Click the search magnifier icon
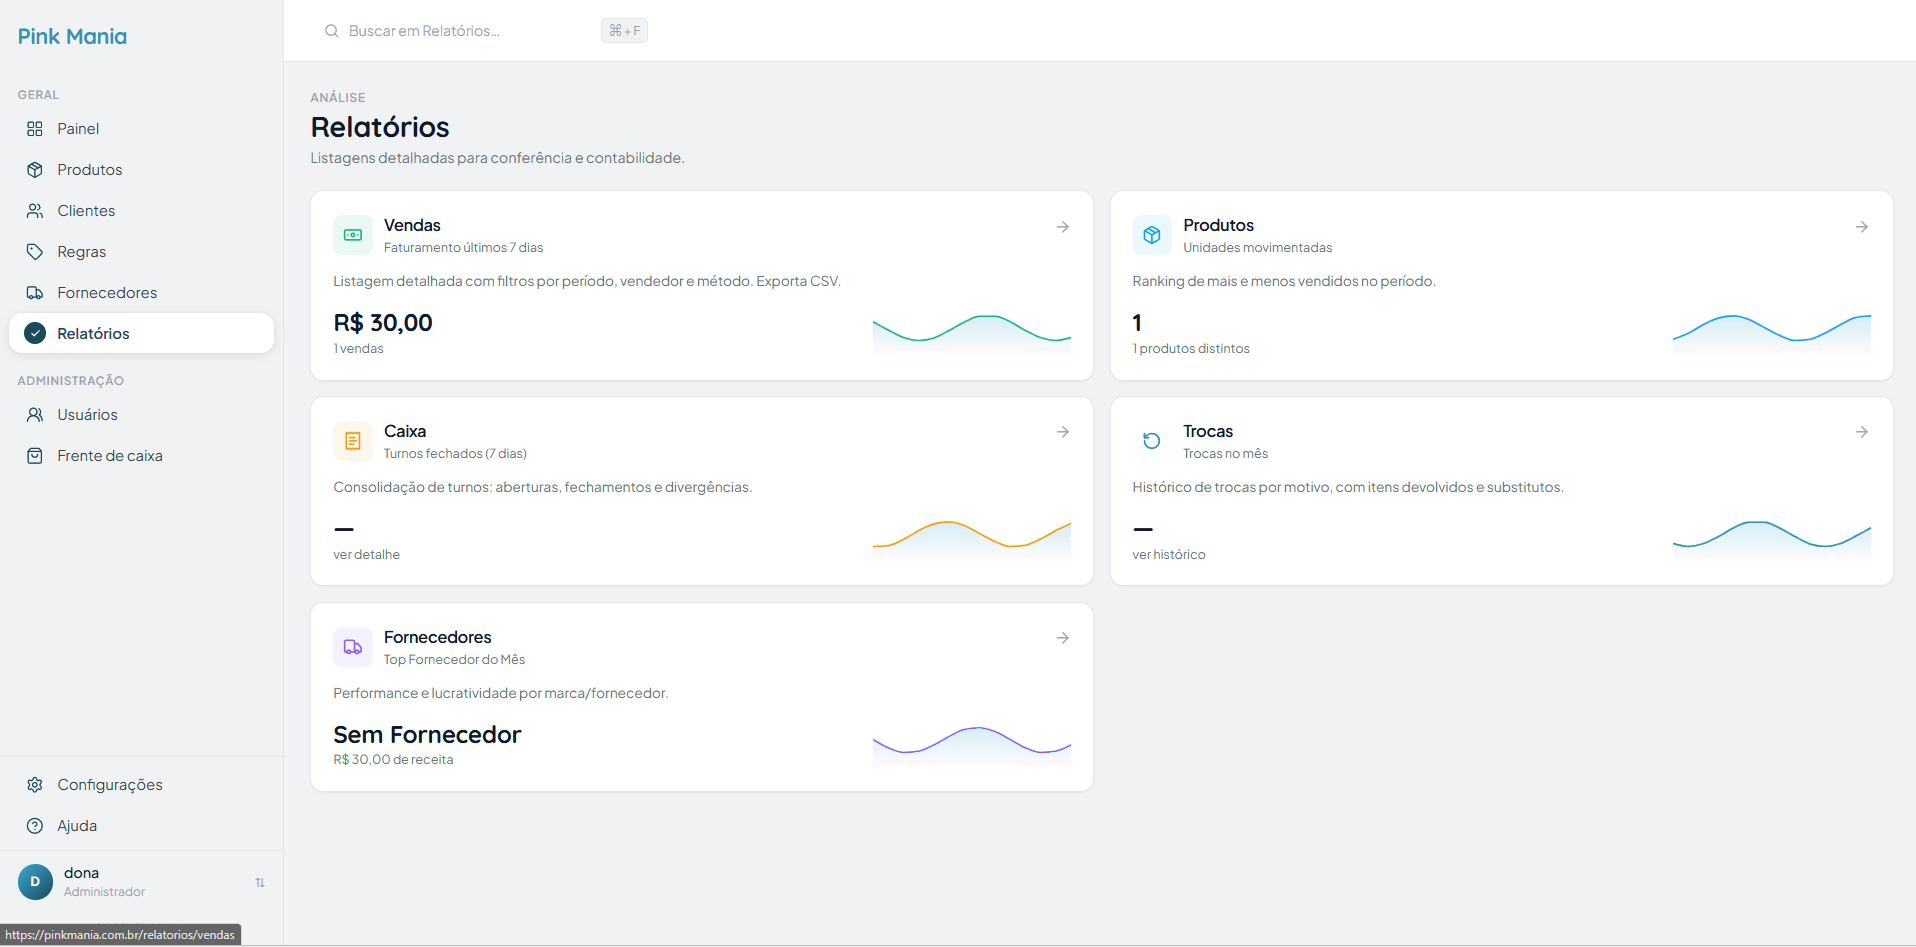This screenshot has width=1916, height=947. click(x=332, y=31)
